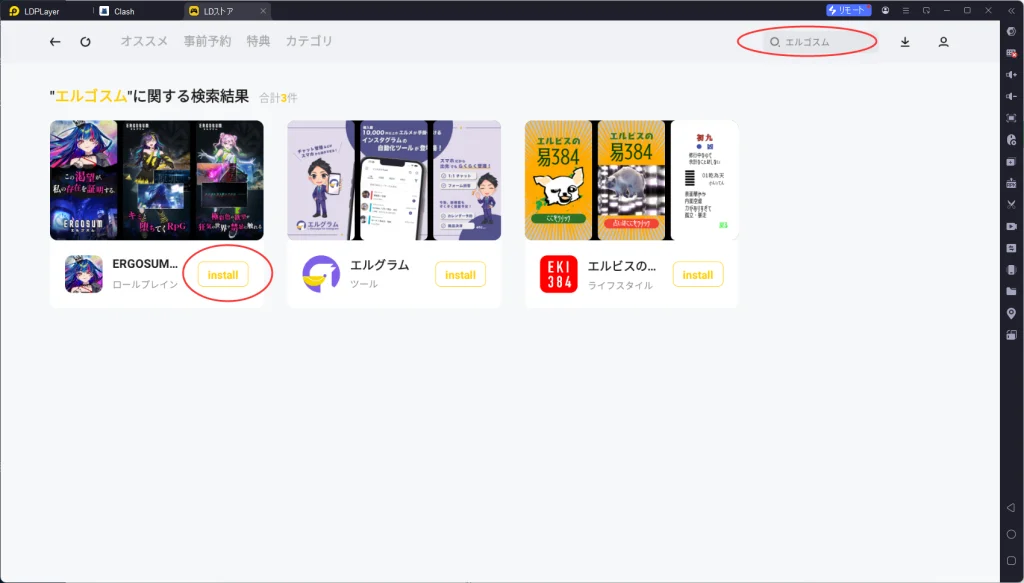Install the エルグラム app
Viewport: 1024px width, 583px height.
click(x=460, y=275)
